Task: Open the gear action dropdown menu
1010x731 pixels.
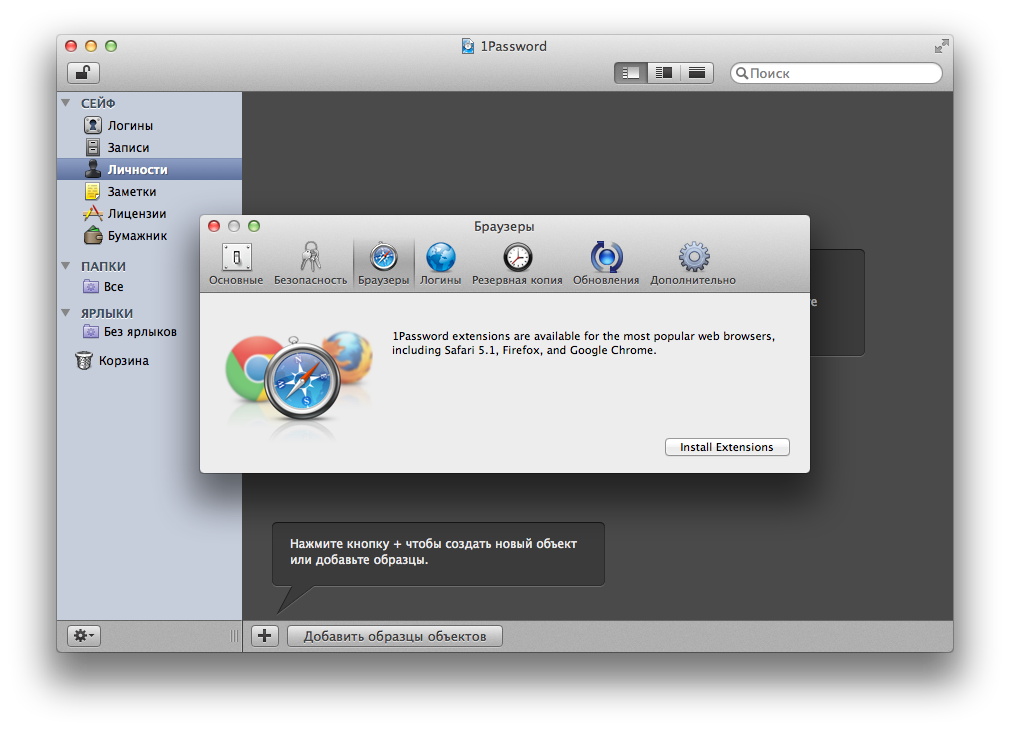Action: (x=83, y=636)
